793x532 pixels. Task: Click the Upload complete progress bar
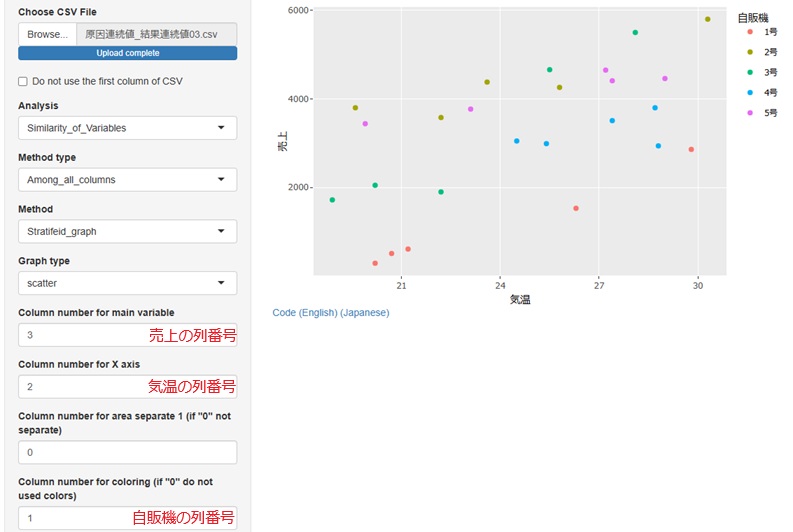click(x=127, y=53)
